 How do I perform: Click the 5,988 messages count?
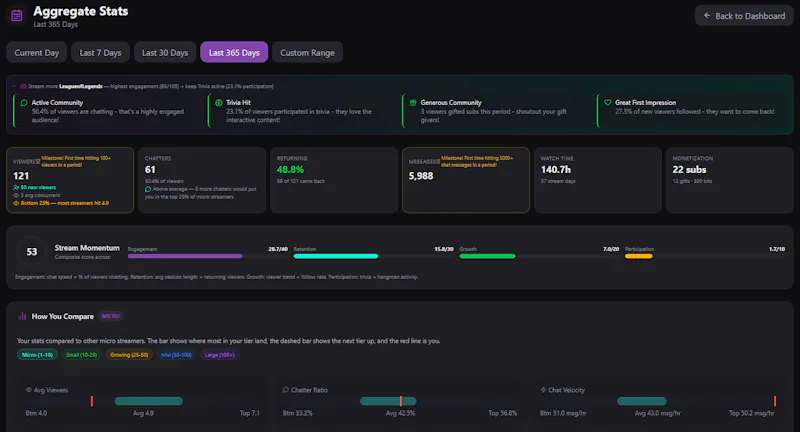point(421,176)
